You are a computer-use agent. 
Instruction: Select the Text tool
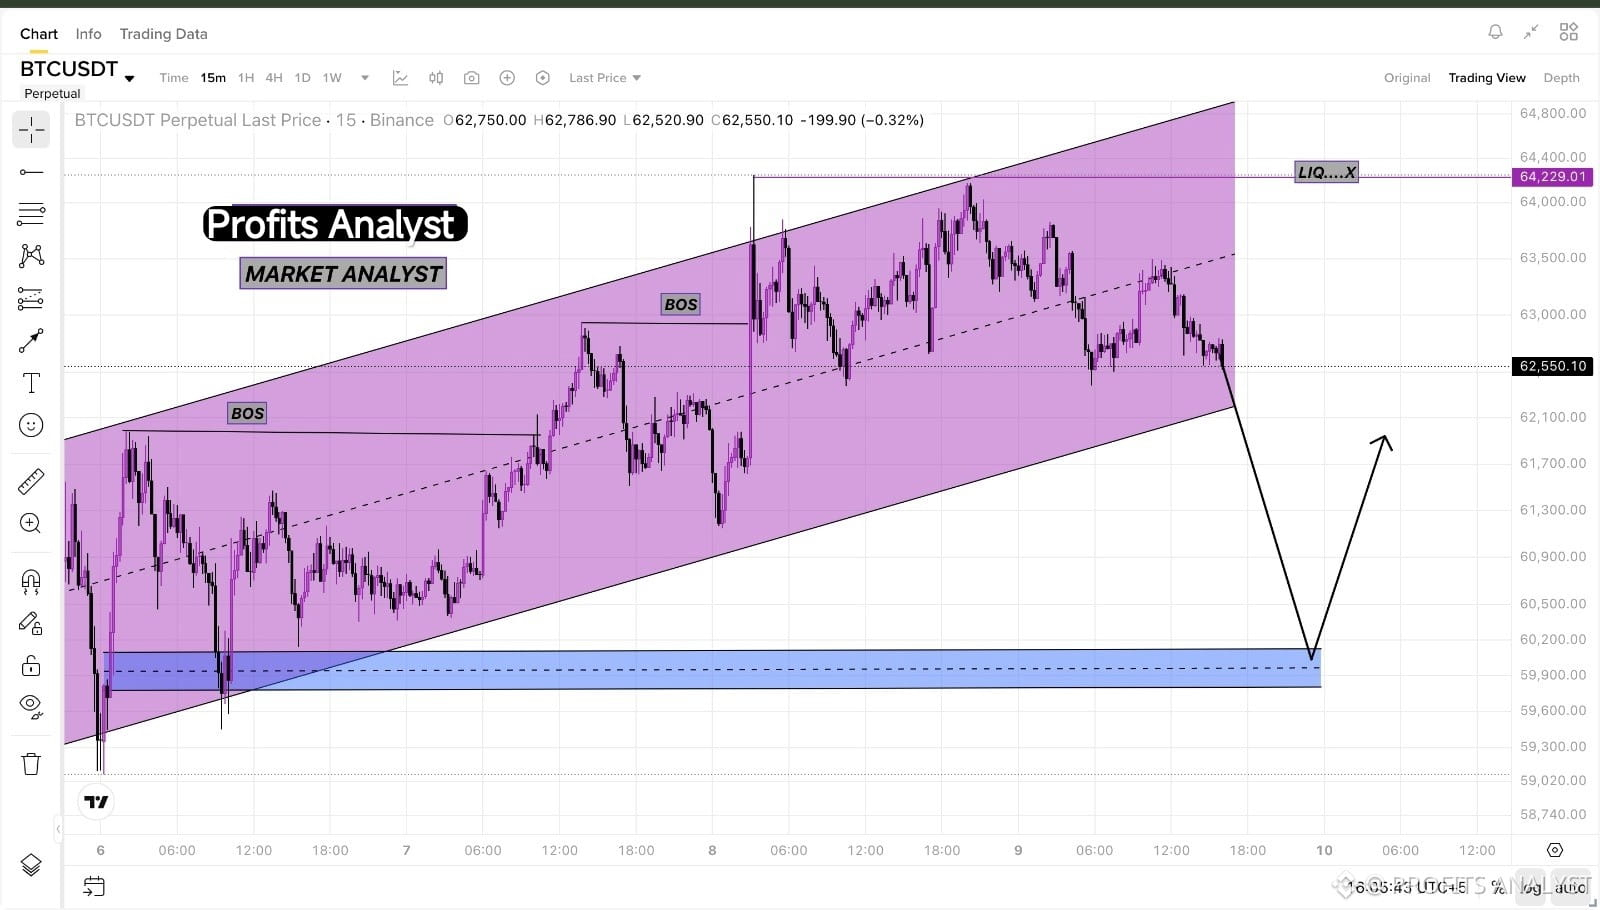(x=31, y=383)
